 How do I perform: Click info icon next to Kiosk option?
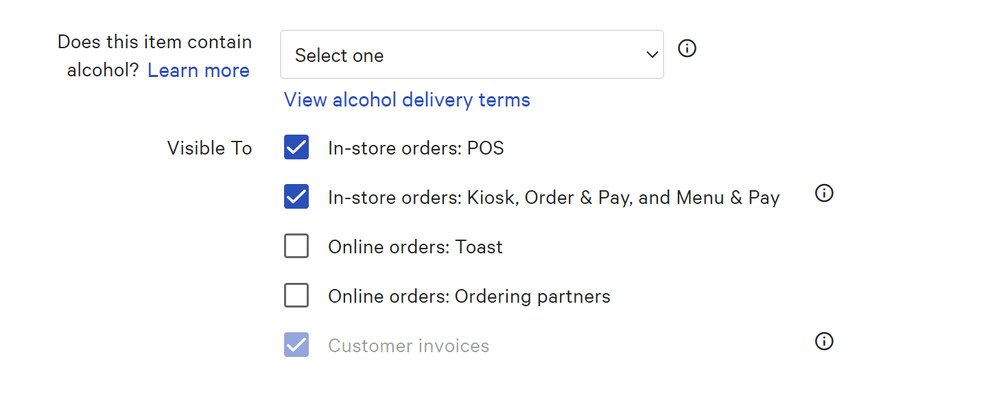click(x=824, y=194)
